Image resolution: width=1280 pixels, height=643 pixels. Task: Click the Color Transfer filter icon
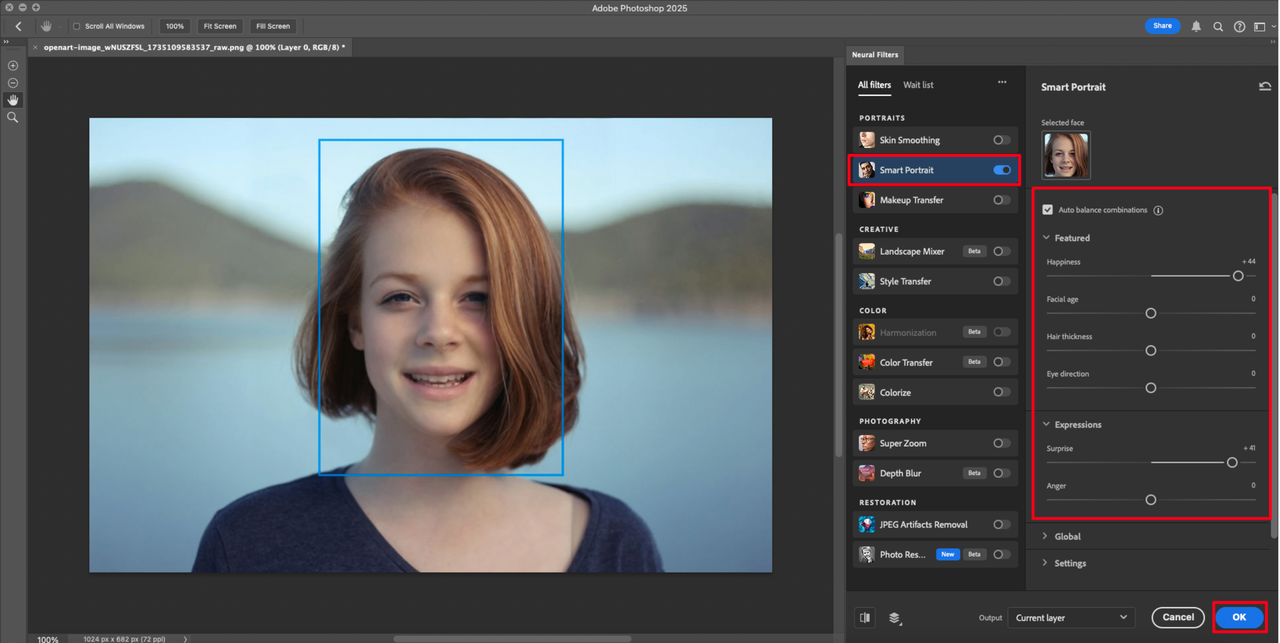click(x=867, y=362)
